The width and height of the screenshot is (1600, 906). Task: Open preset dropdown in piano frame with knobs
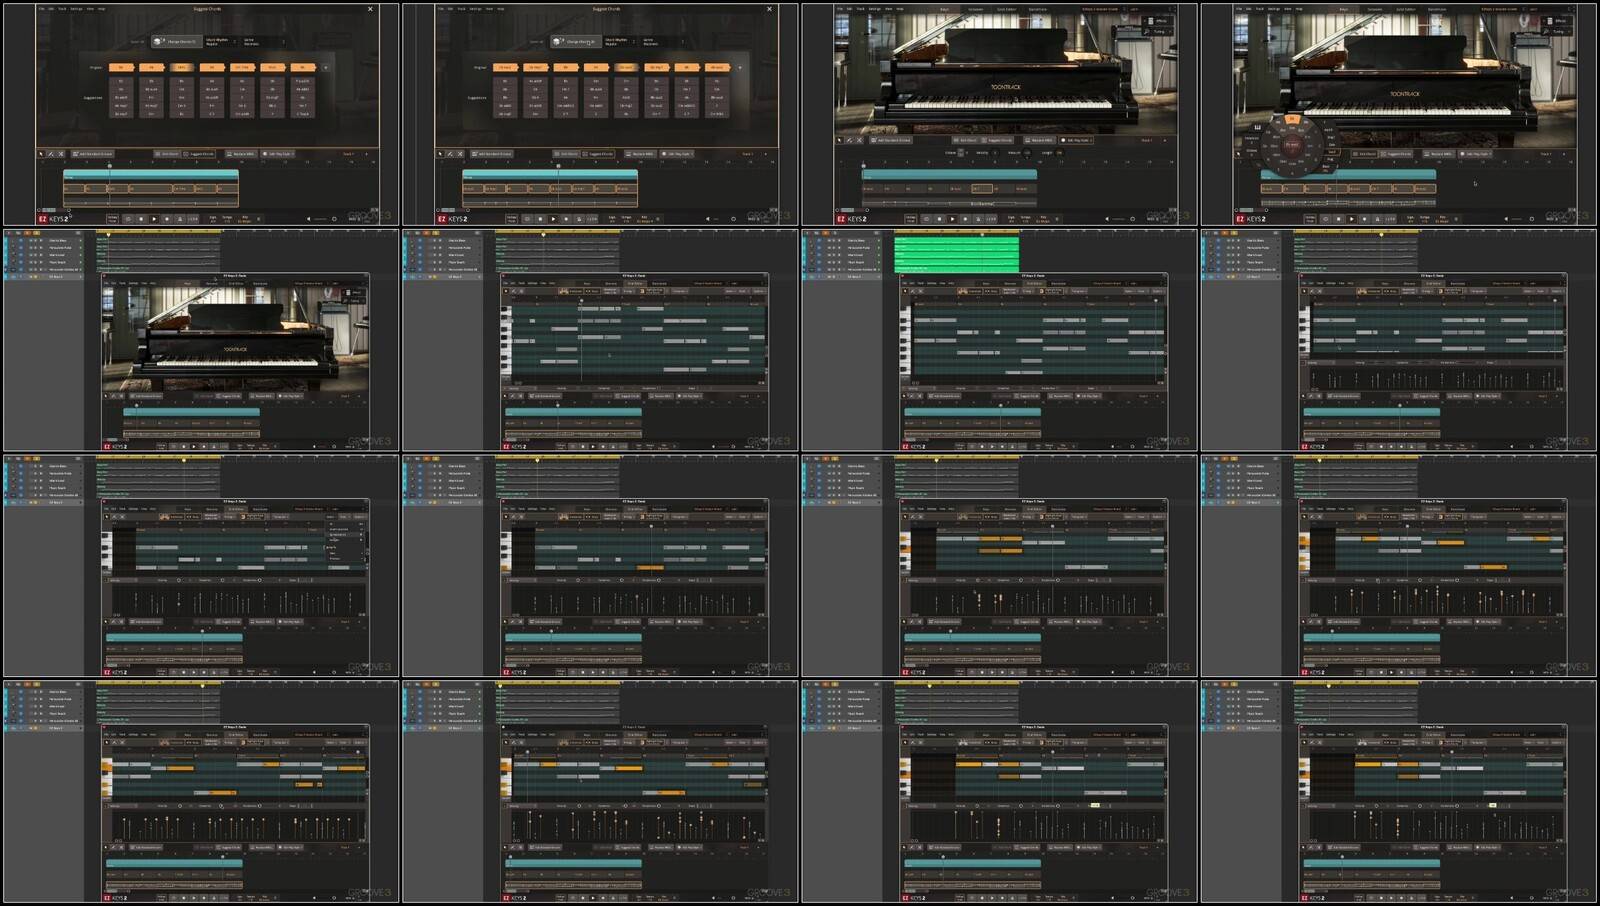1104,9
